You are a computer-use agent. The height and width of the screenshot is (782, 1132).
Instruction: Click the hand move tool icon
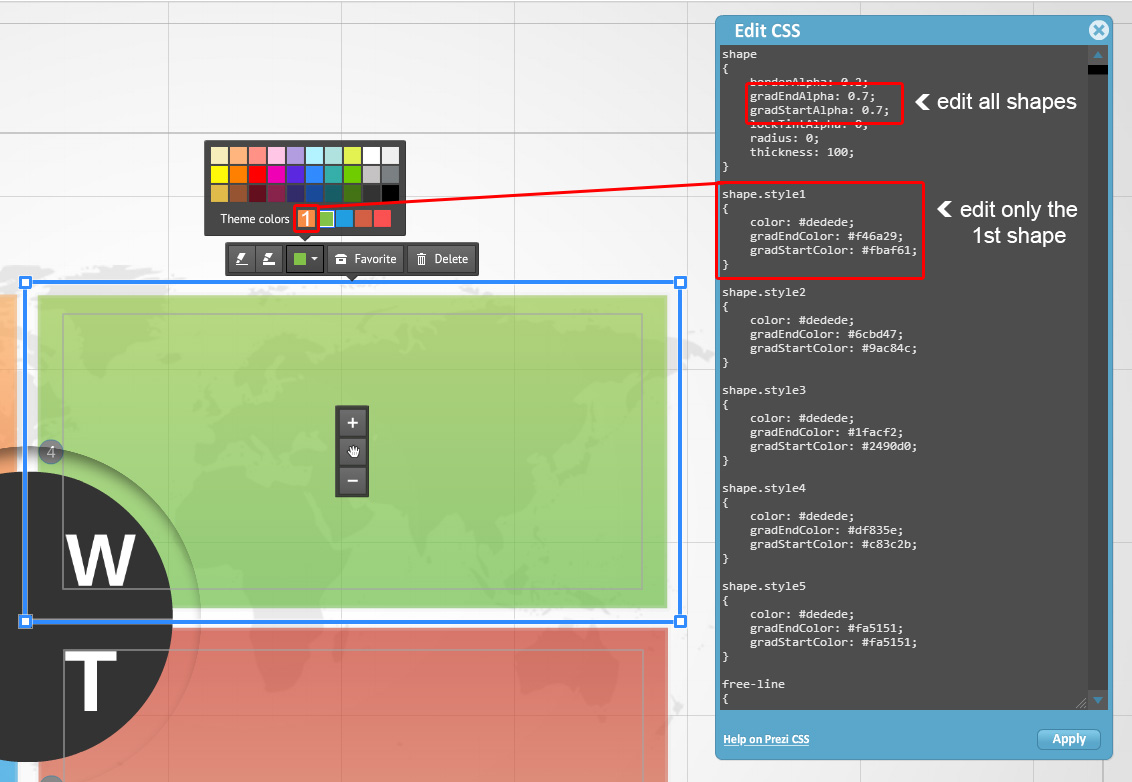(352, 452)
